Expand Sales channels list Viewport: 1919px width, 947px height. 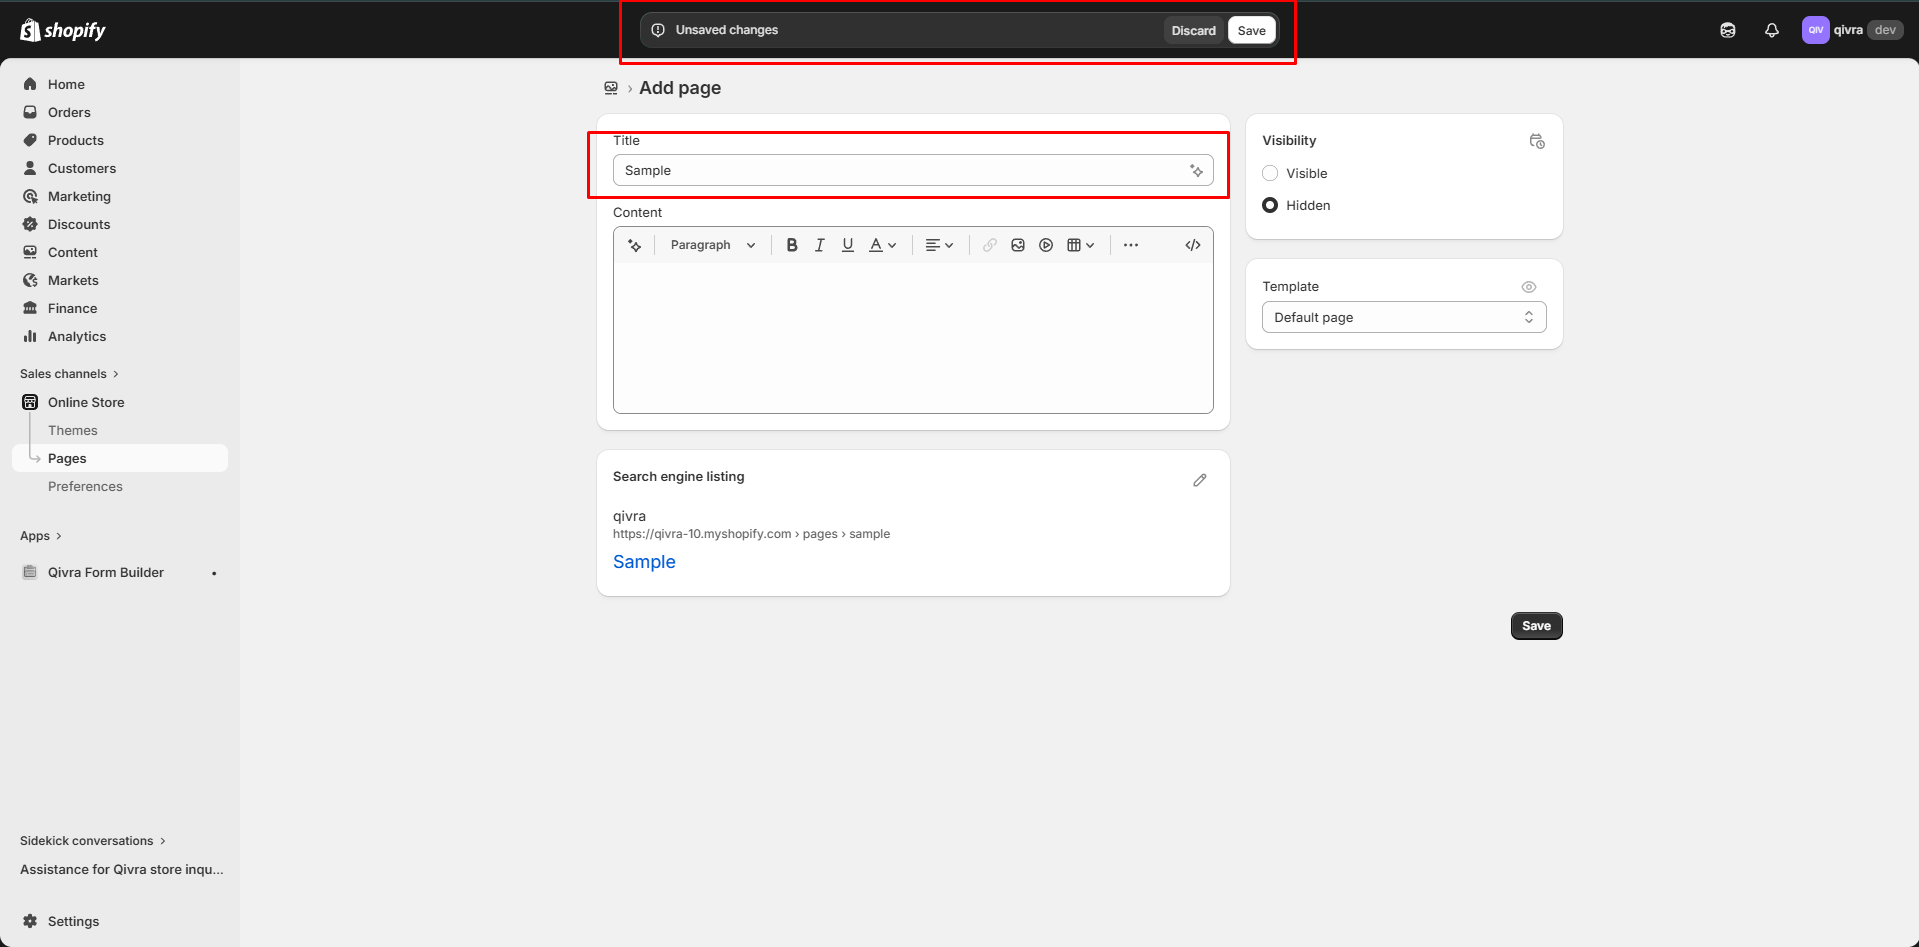[x=69, y=374]
